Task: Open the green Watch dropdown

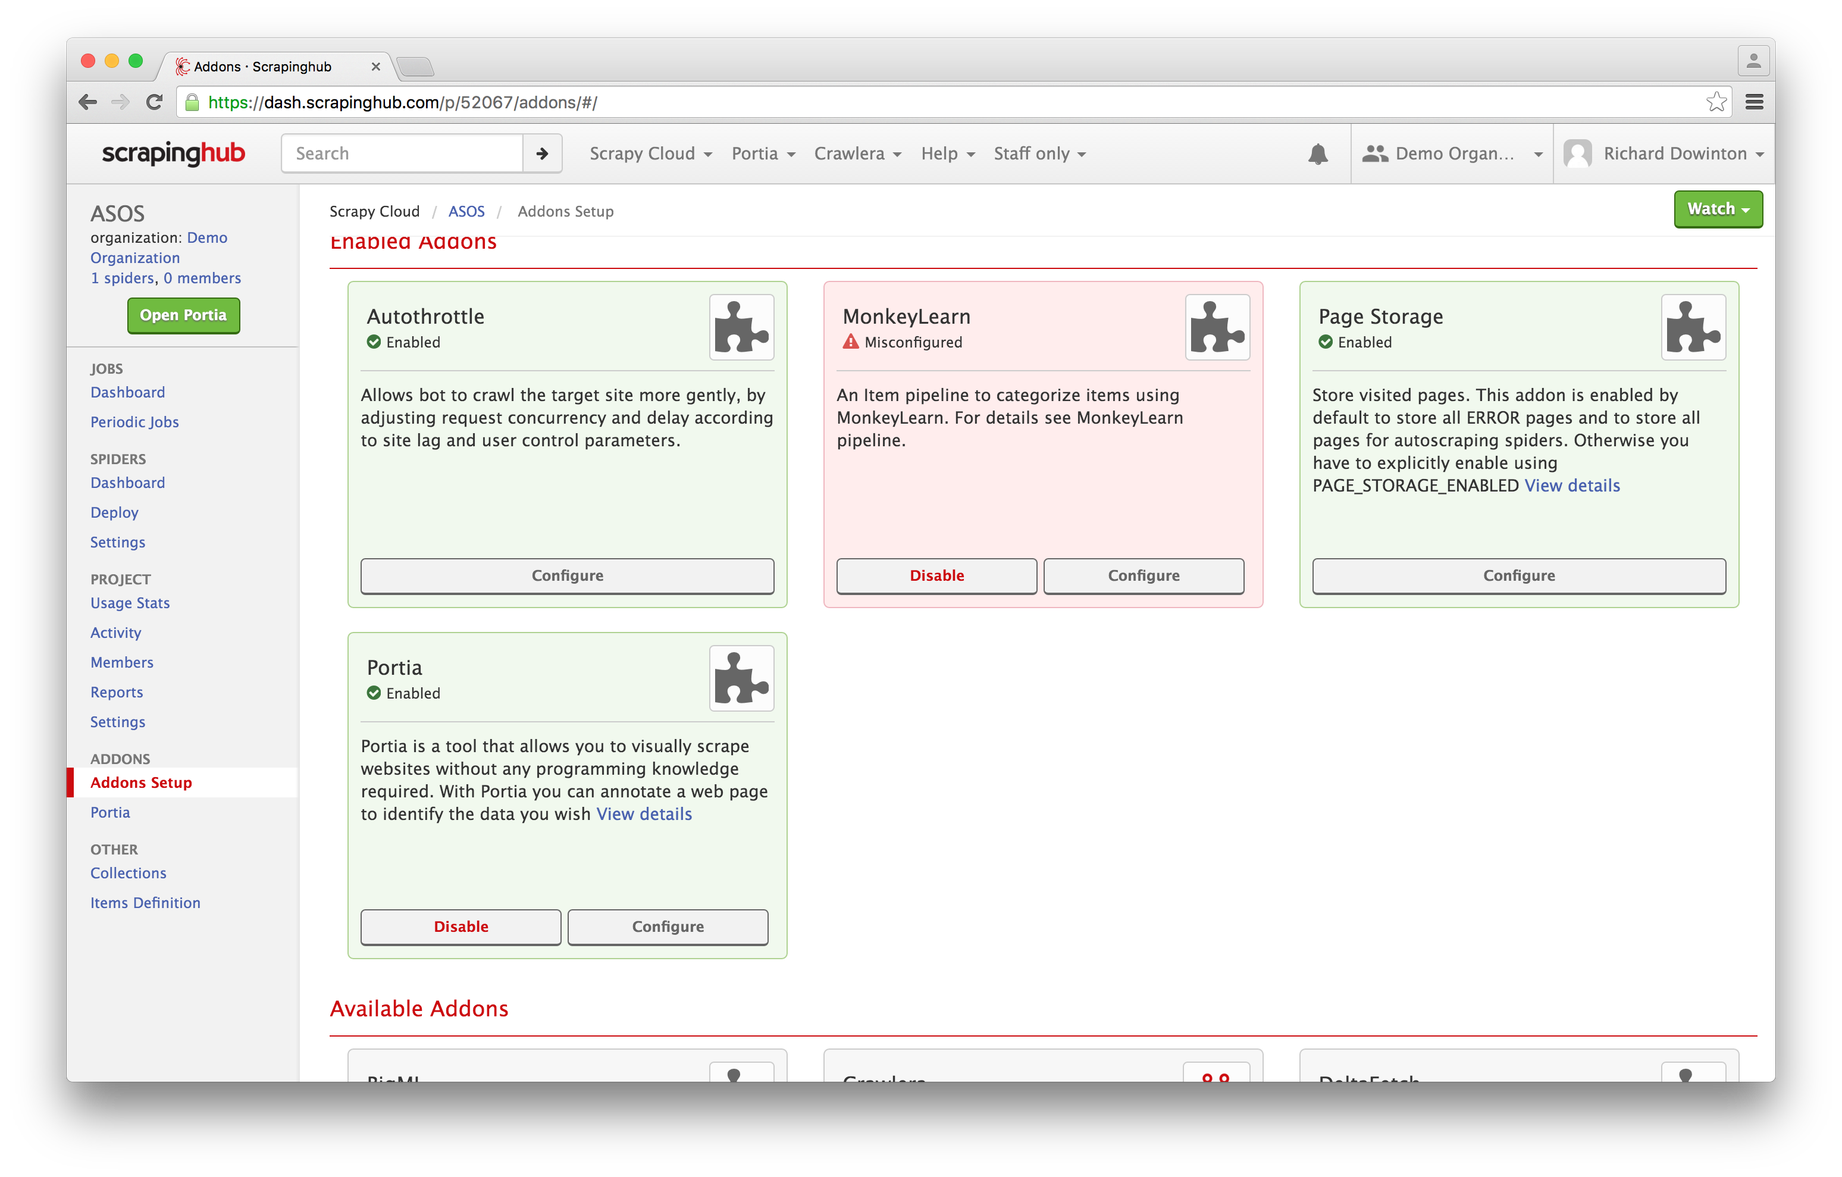Action: (x=1718, y=209)
